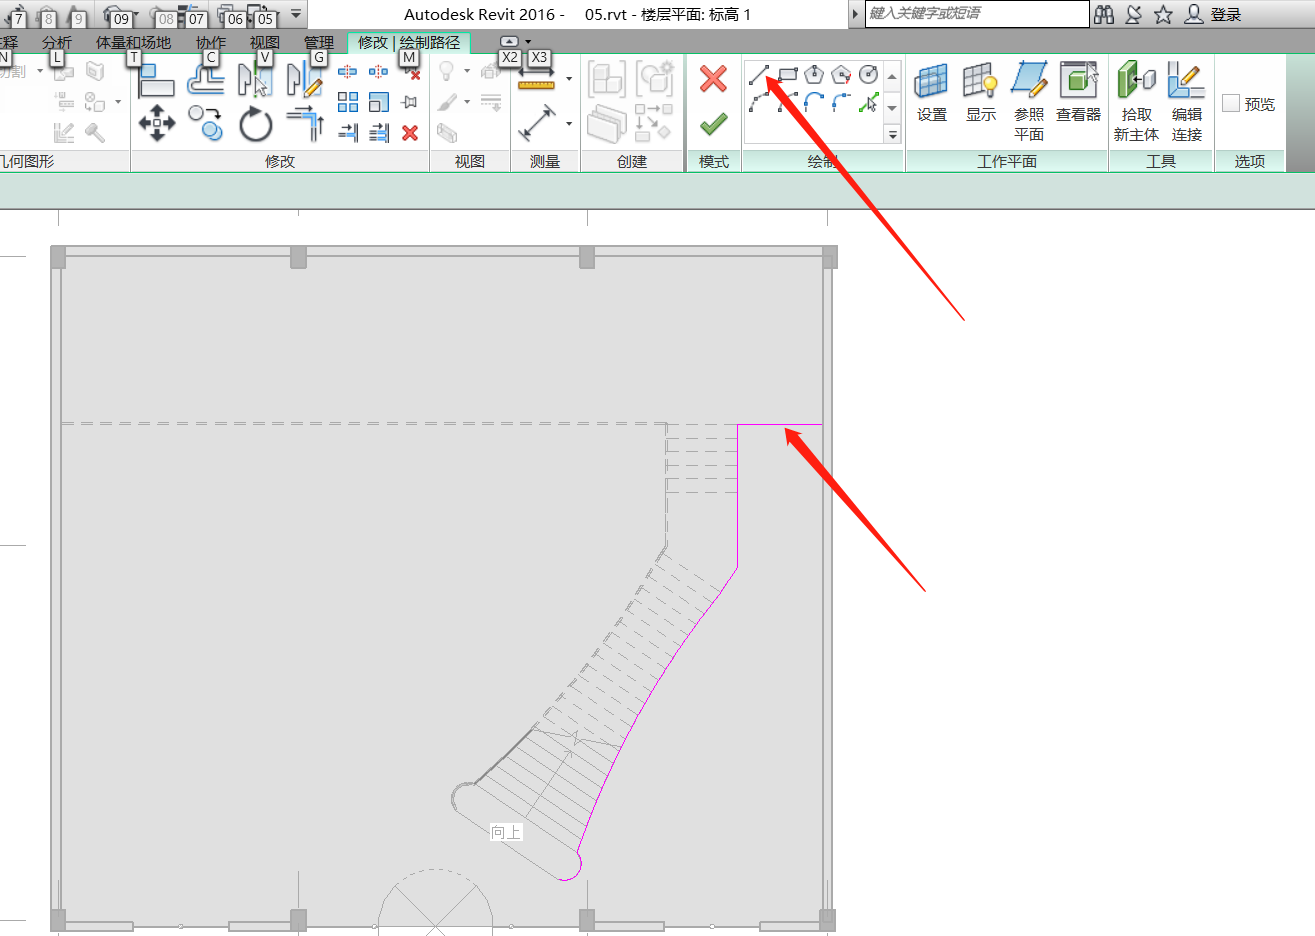Choose the Rectangle draw tool

pyautogui.click(x=788, y=74)
